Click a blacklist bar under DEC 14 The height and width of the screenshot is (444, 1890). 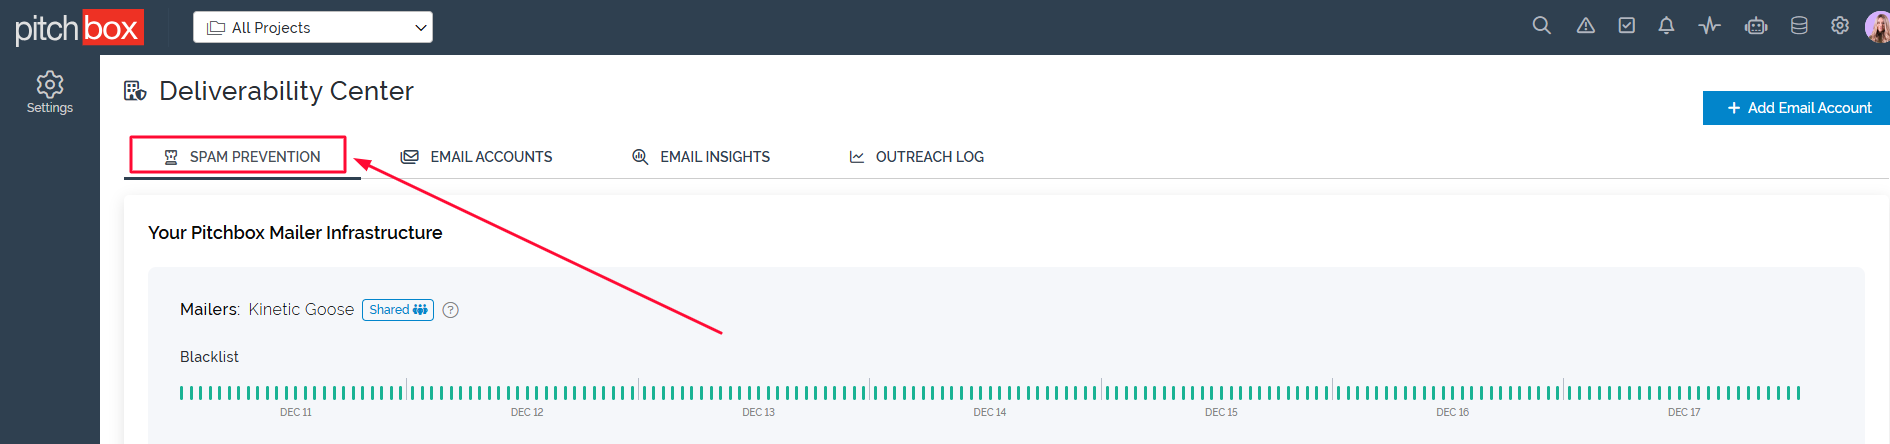click(x=990, y=393)
